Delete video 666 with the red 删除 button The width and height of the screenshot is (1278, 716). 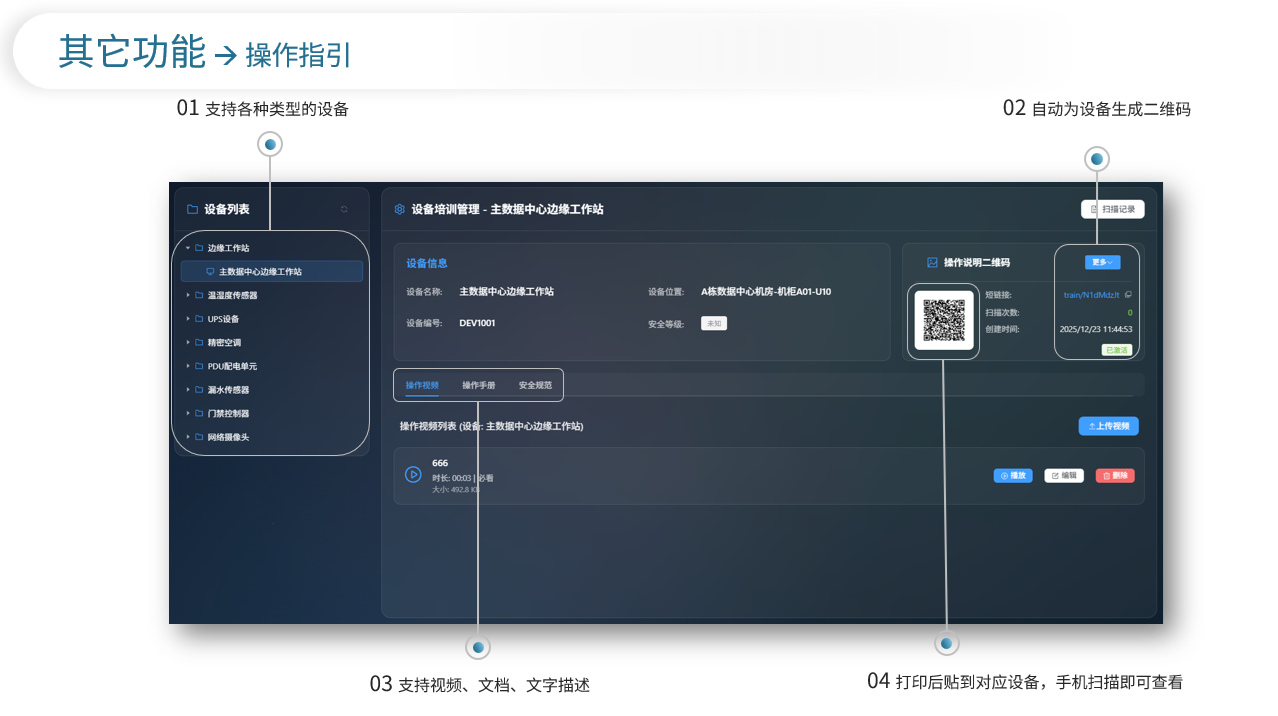tap(1114, 476)
